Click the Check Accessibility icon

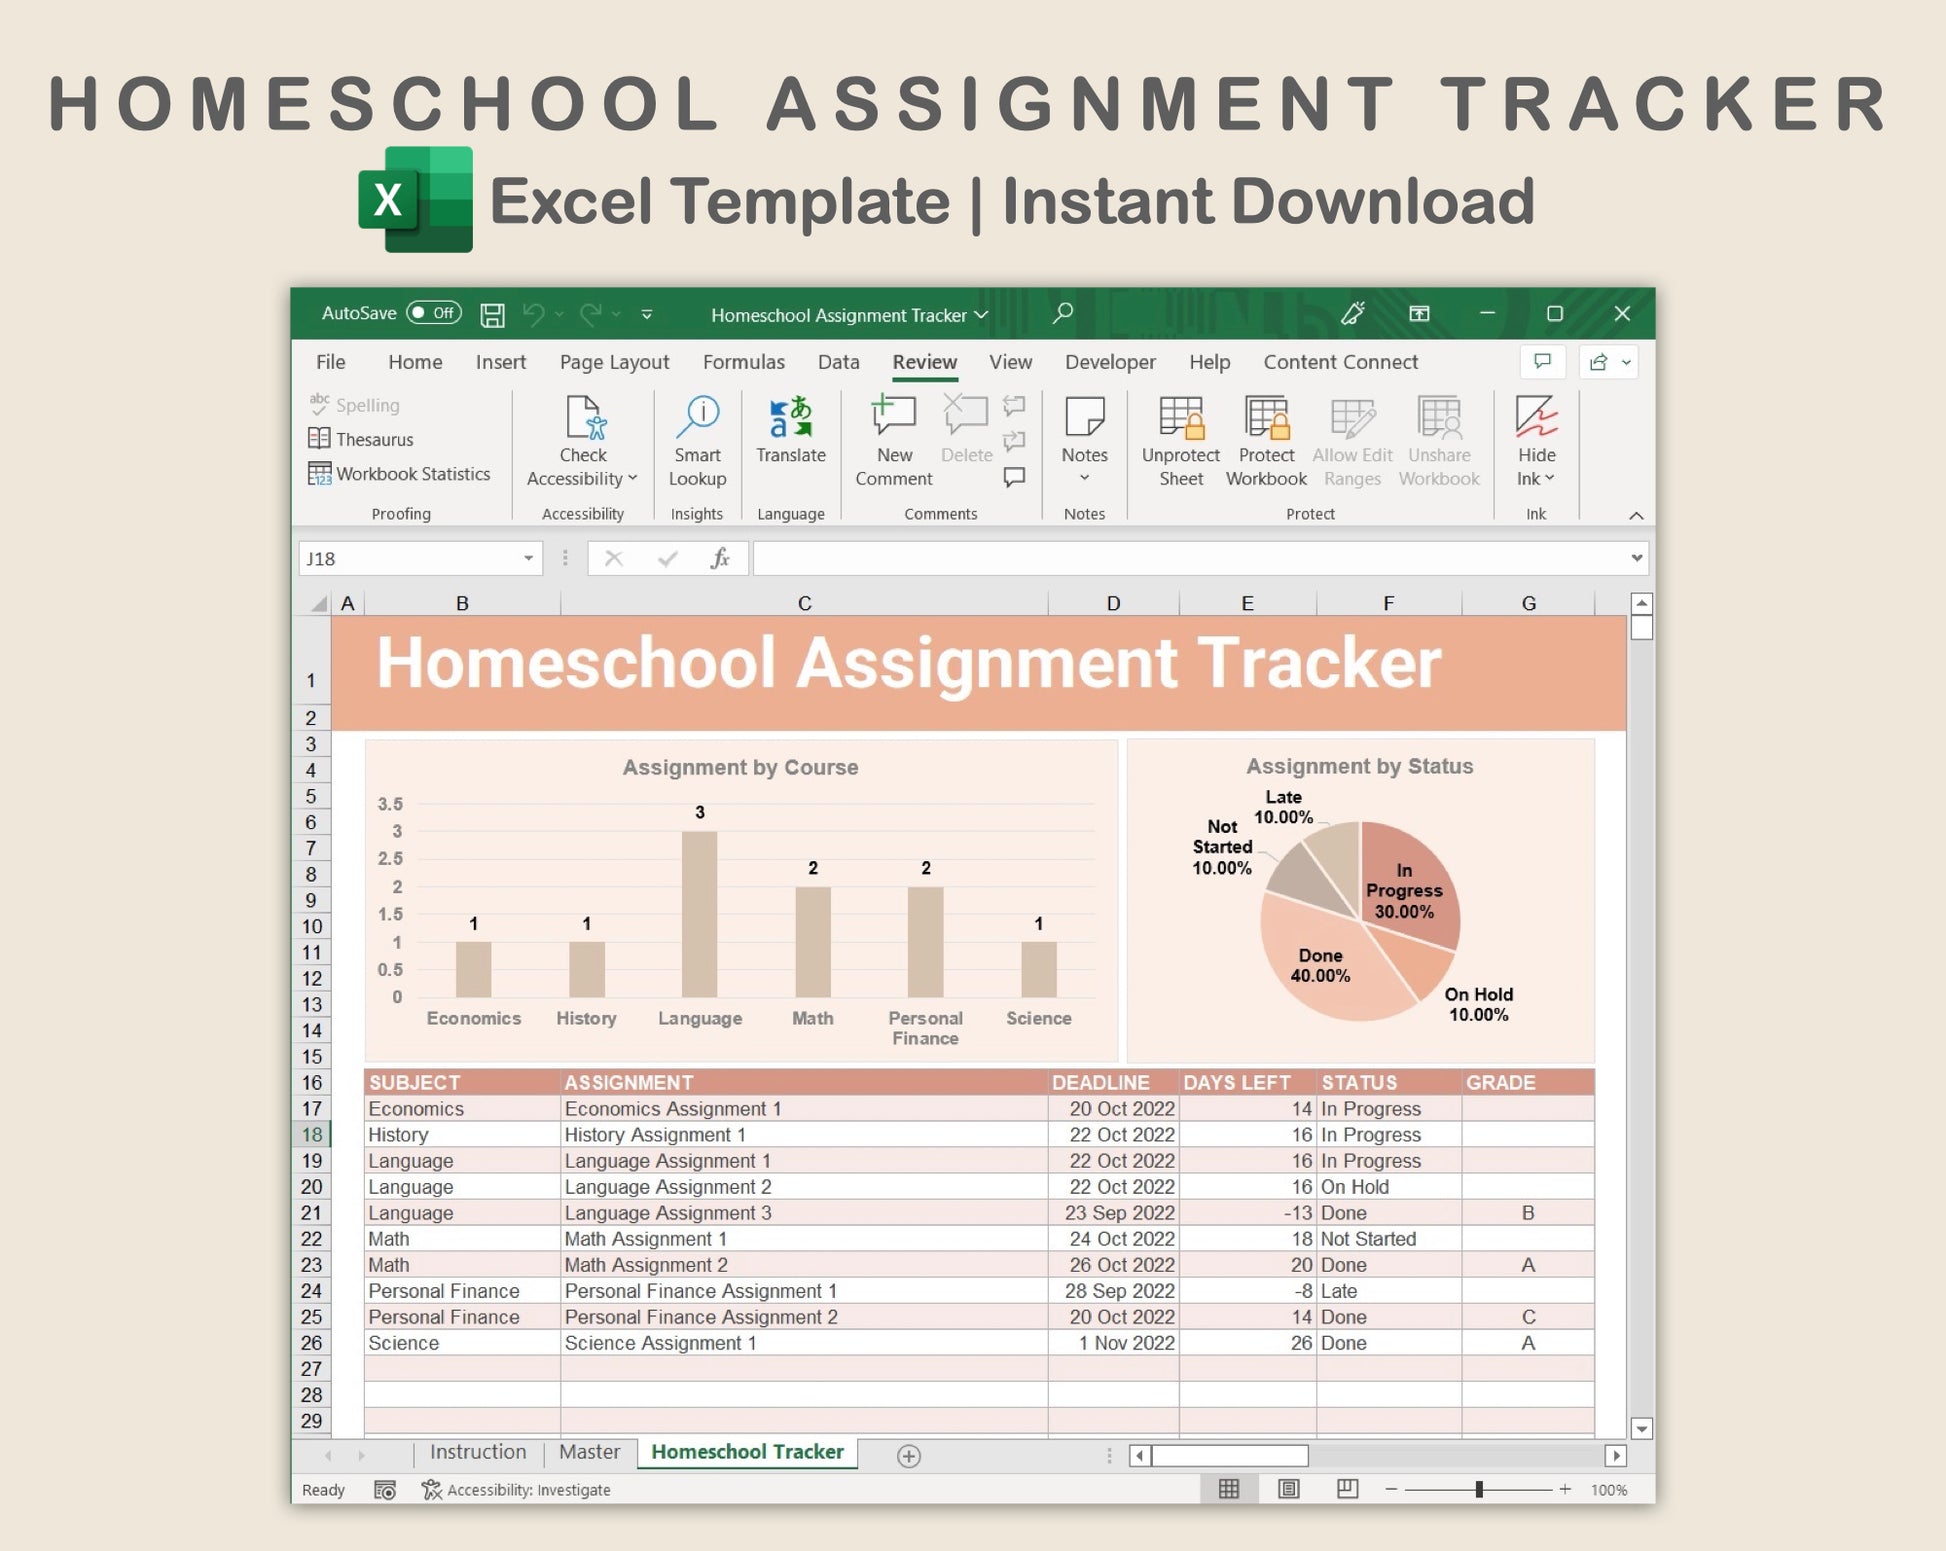[585, 418]
